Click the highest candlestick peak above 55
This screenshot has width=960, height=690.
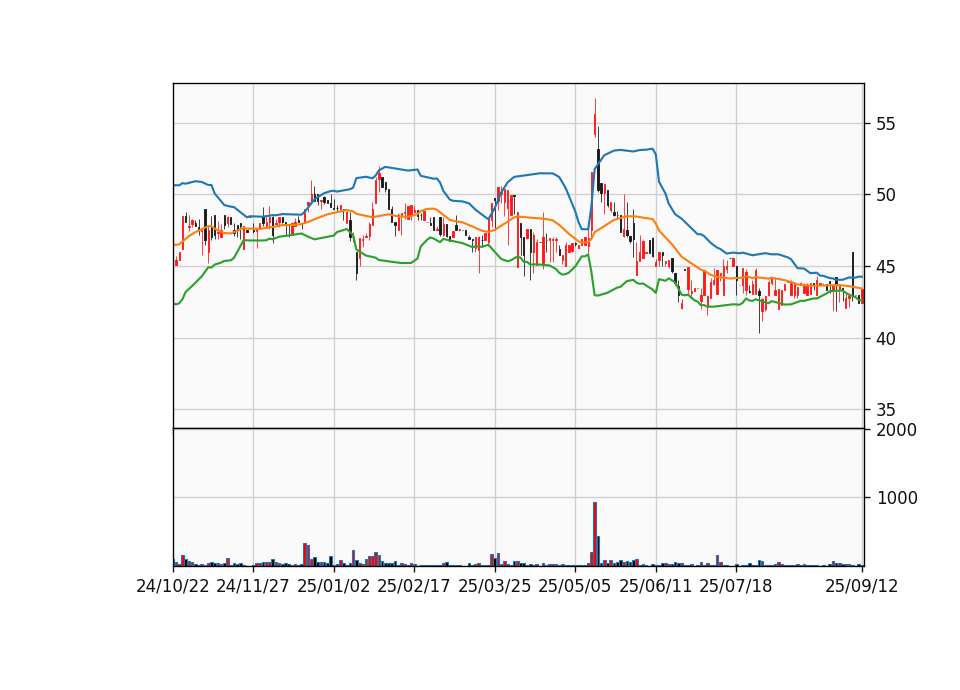point(595,118)
